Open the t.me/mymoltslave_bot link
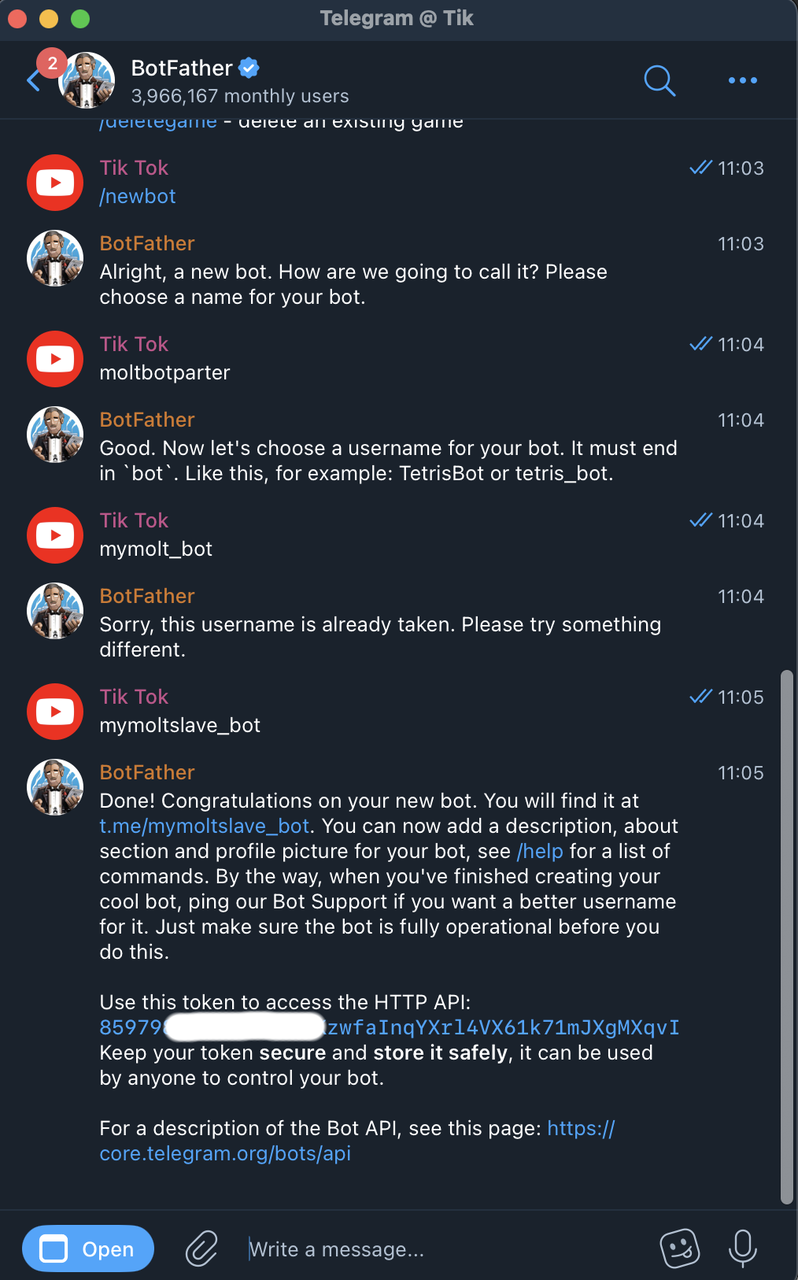This screenshot has height=1280, width=798. (205, 826)
